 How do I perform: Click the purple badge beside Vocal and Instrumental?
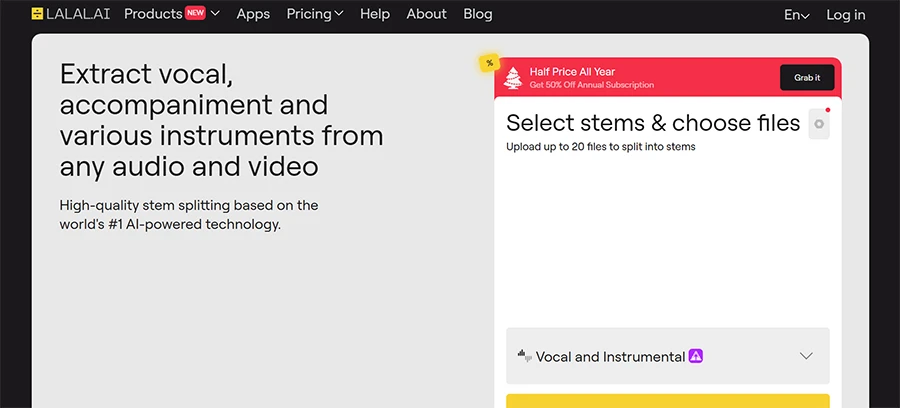(x=696, y=356)
